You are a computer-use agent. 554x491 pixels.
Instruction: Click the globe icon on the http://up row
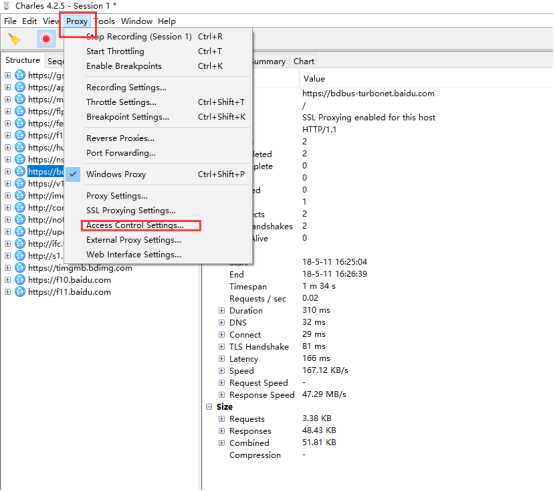tap(20, 232)
